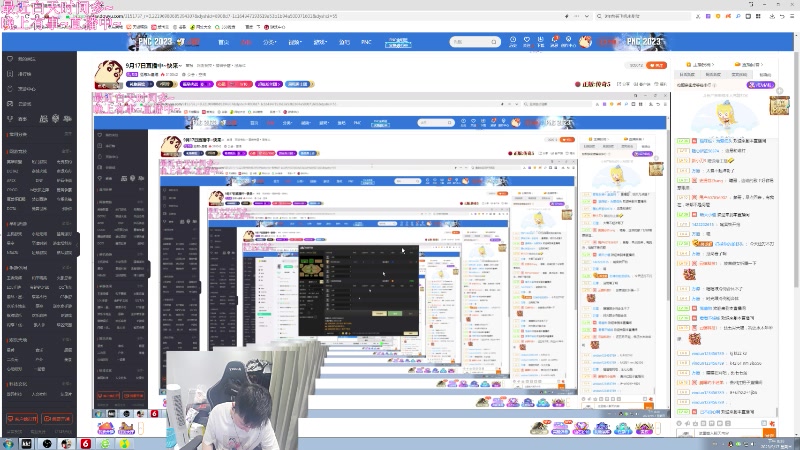Image resolution: width=800 pixels, height=450 pixels.
Task: Click the user avatar in Douyu header
Action: (x=585, y=41)
